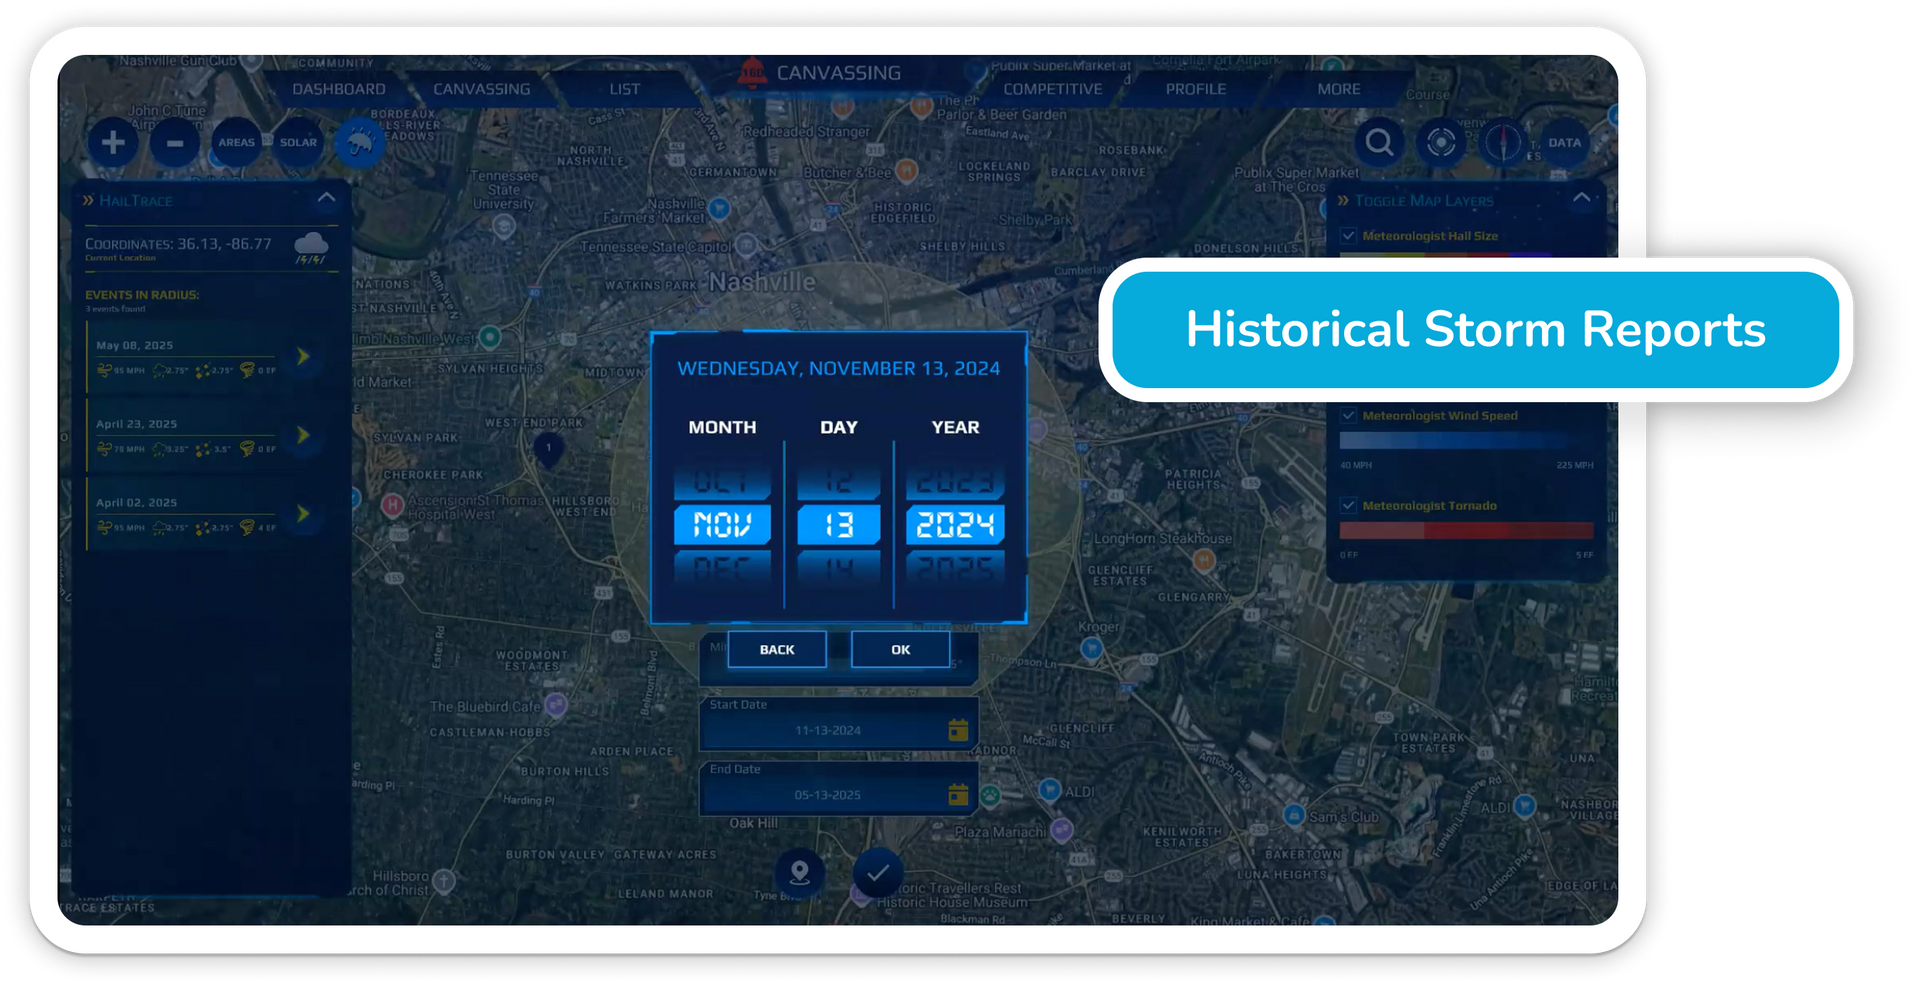Uncheck Meteorologist Hail Size layer
Screen dimensions: 1920x986
(x=1348, y=236)
